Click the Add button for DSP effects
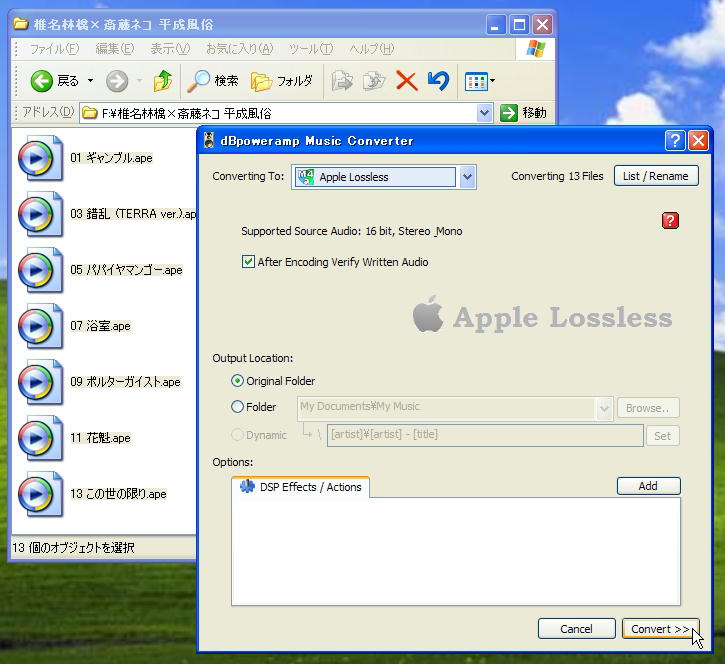Screen dimensions: 725x664 (x=648, y=486)
